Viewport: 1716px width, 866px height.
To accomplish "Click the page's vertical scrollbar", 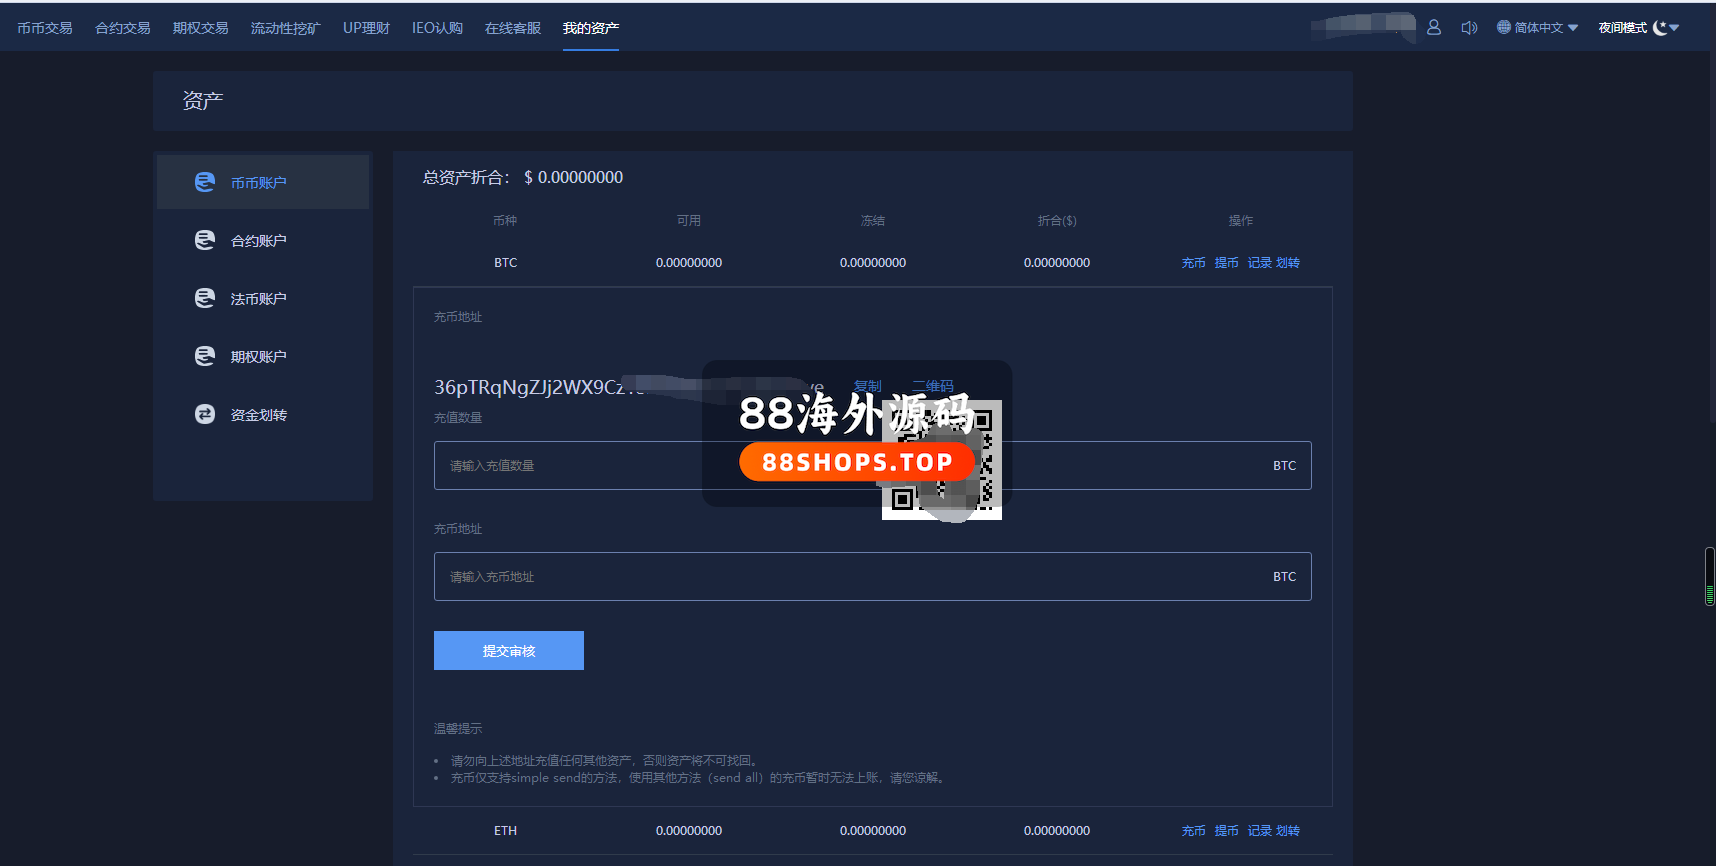I will 1709,576.
